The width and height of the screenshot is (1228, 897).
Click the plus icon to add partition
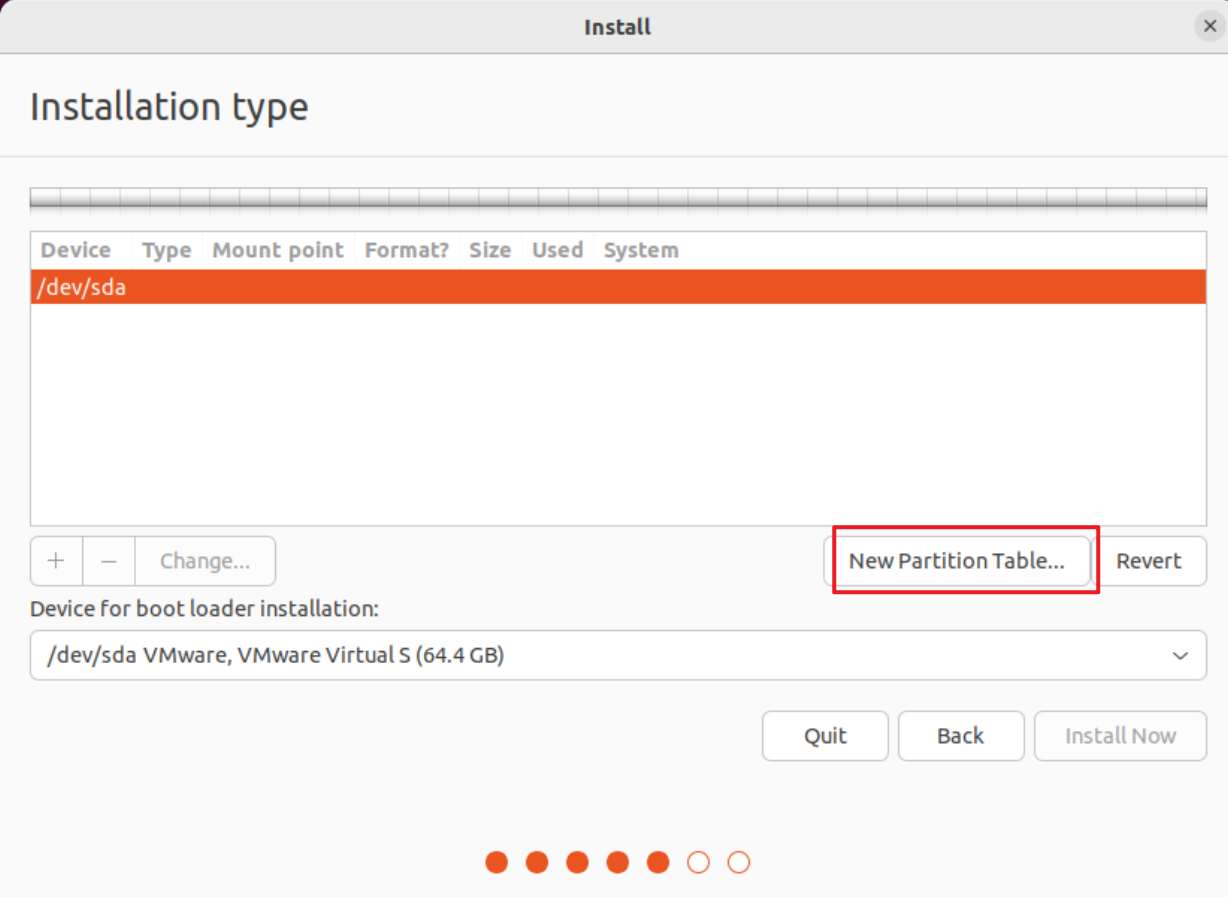coord(56,561)
